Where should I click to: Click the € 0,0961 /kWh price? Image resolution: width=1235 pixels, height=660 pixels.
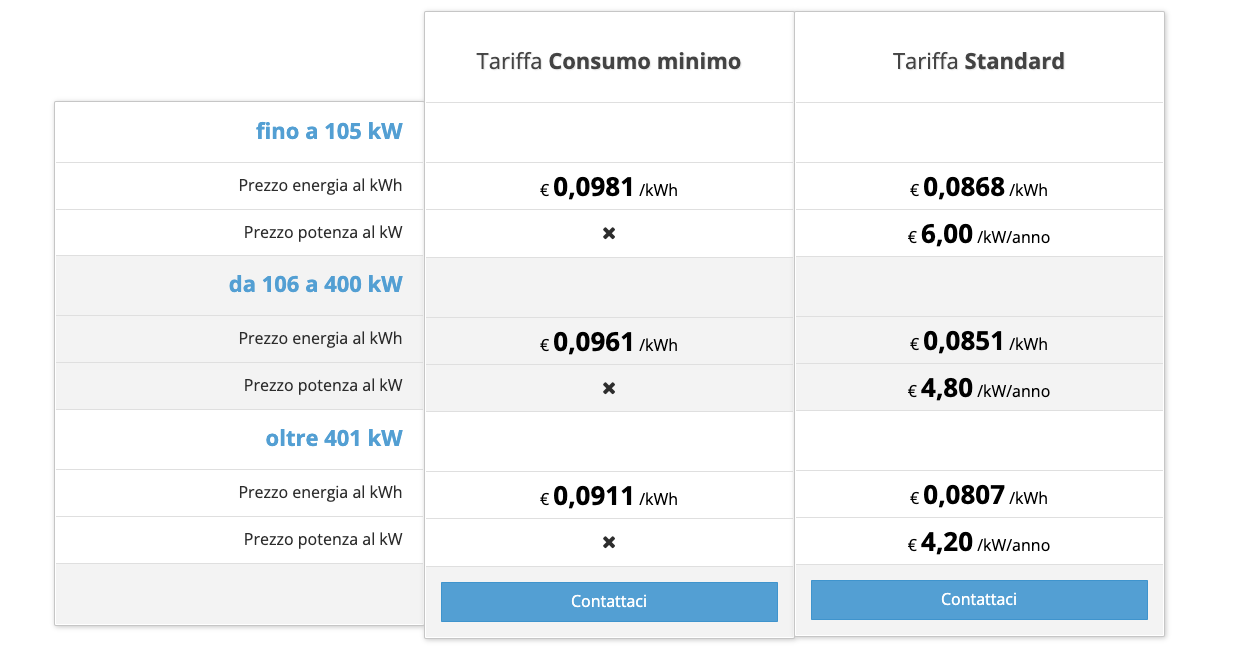point(609,343)
